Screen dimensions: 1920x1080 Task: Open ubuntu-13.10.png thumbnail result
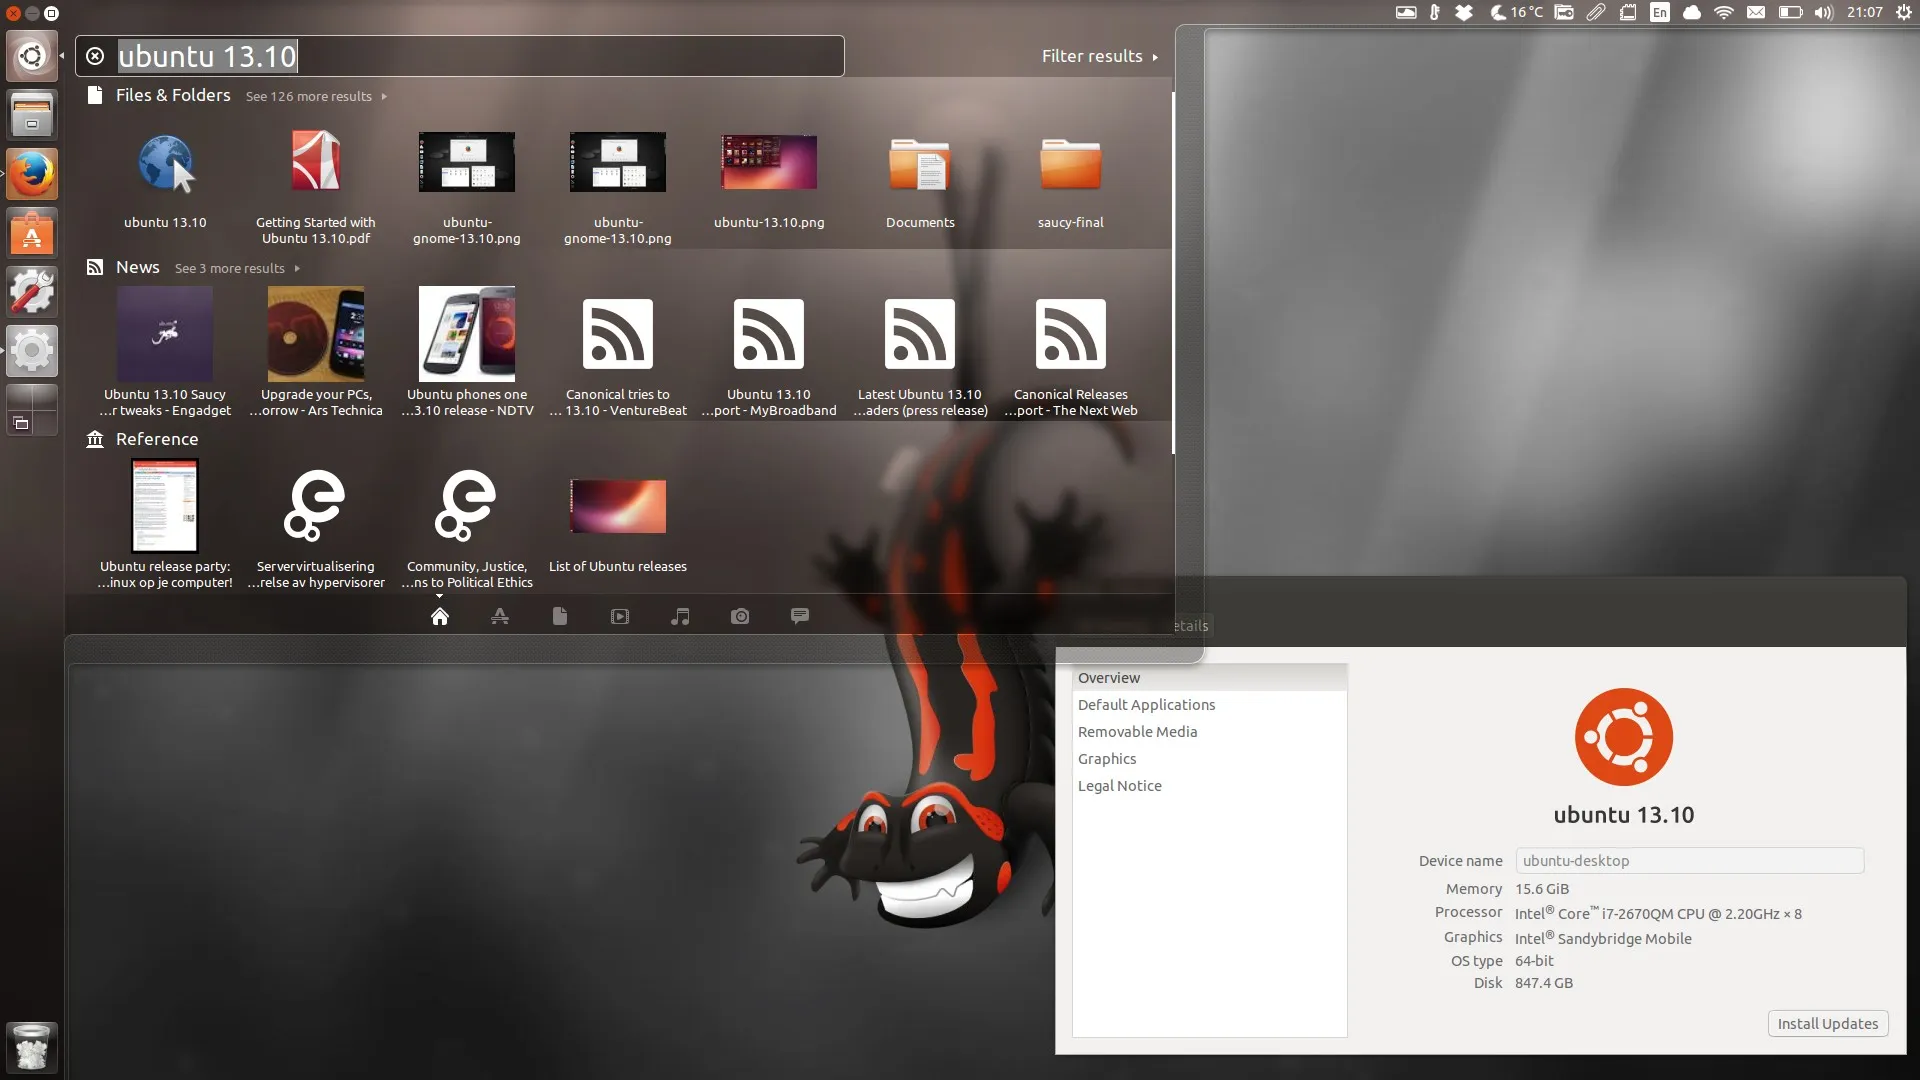pos(768,163)
